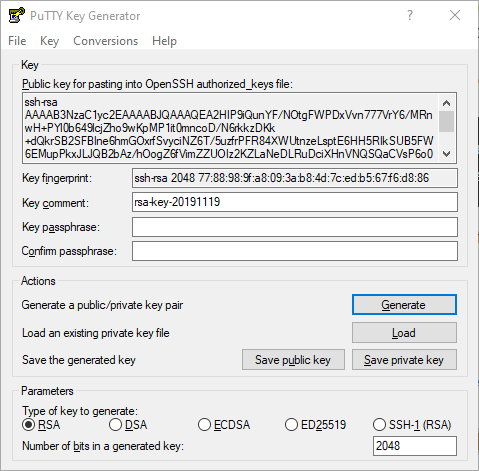Click the 'ssh-rsa' first line of public key
Screen dimensions: 479x471
click(41, 102)
